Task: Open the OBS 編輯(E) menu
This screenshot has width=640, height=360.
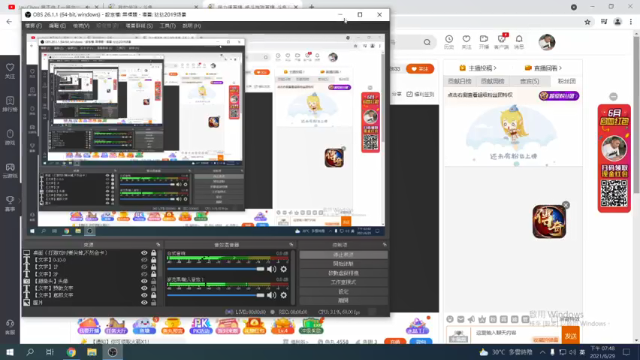Action: (x=57, y=26)
